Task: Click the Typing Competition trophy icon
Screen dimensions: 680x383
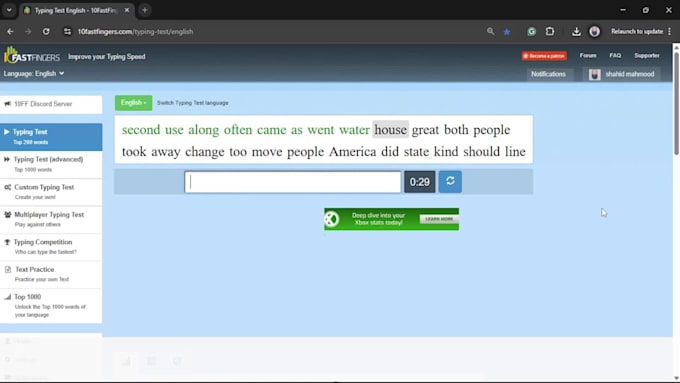Action: [7, 242]
